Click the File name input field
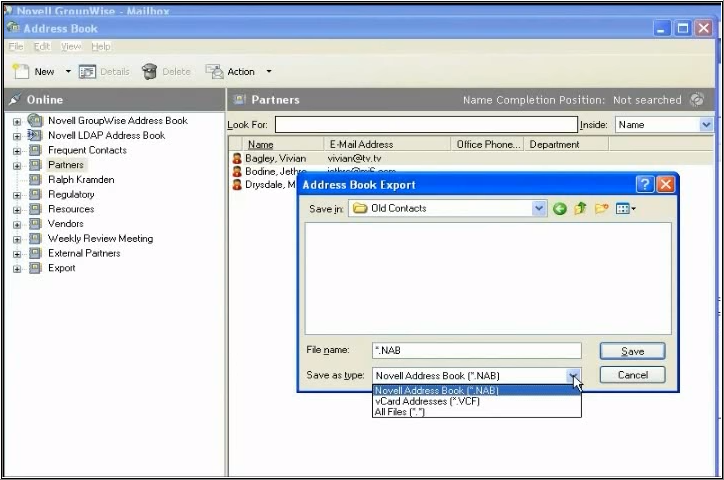724x480 pixels. click(x=477, y=350)
